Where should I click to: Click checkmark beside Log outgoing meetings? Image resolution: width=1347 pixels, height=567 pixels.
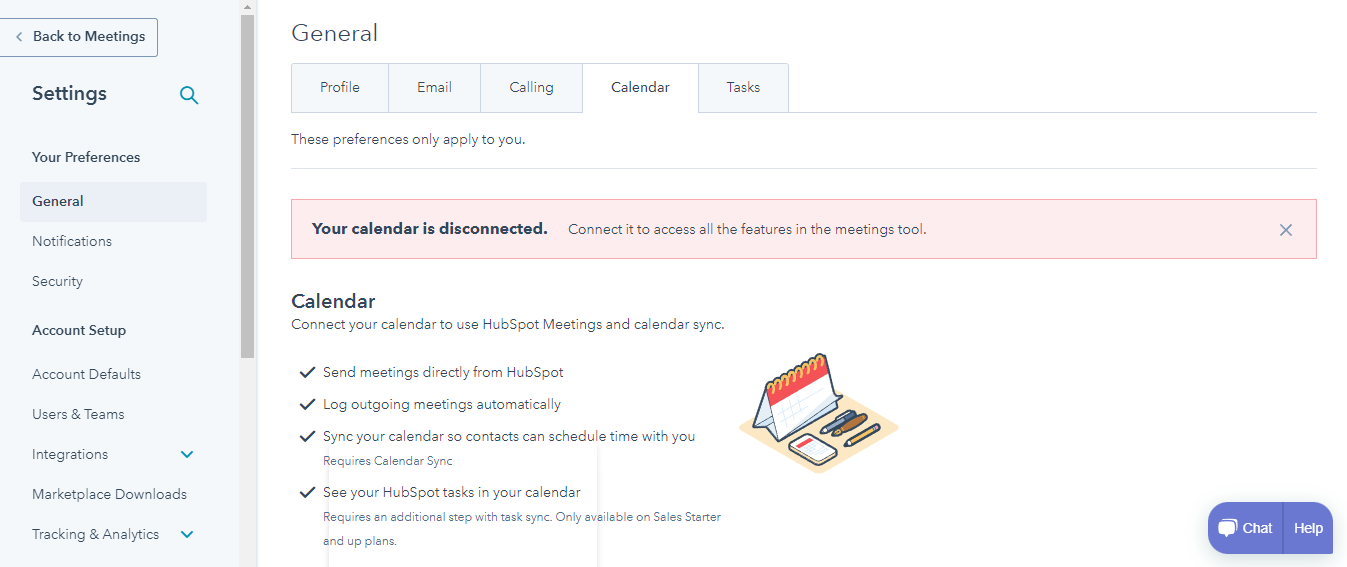point(308,404)
